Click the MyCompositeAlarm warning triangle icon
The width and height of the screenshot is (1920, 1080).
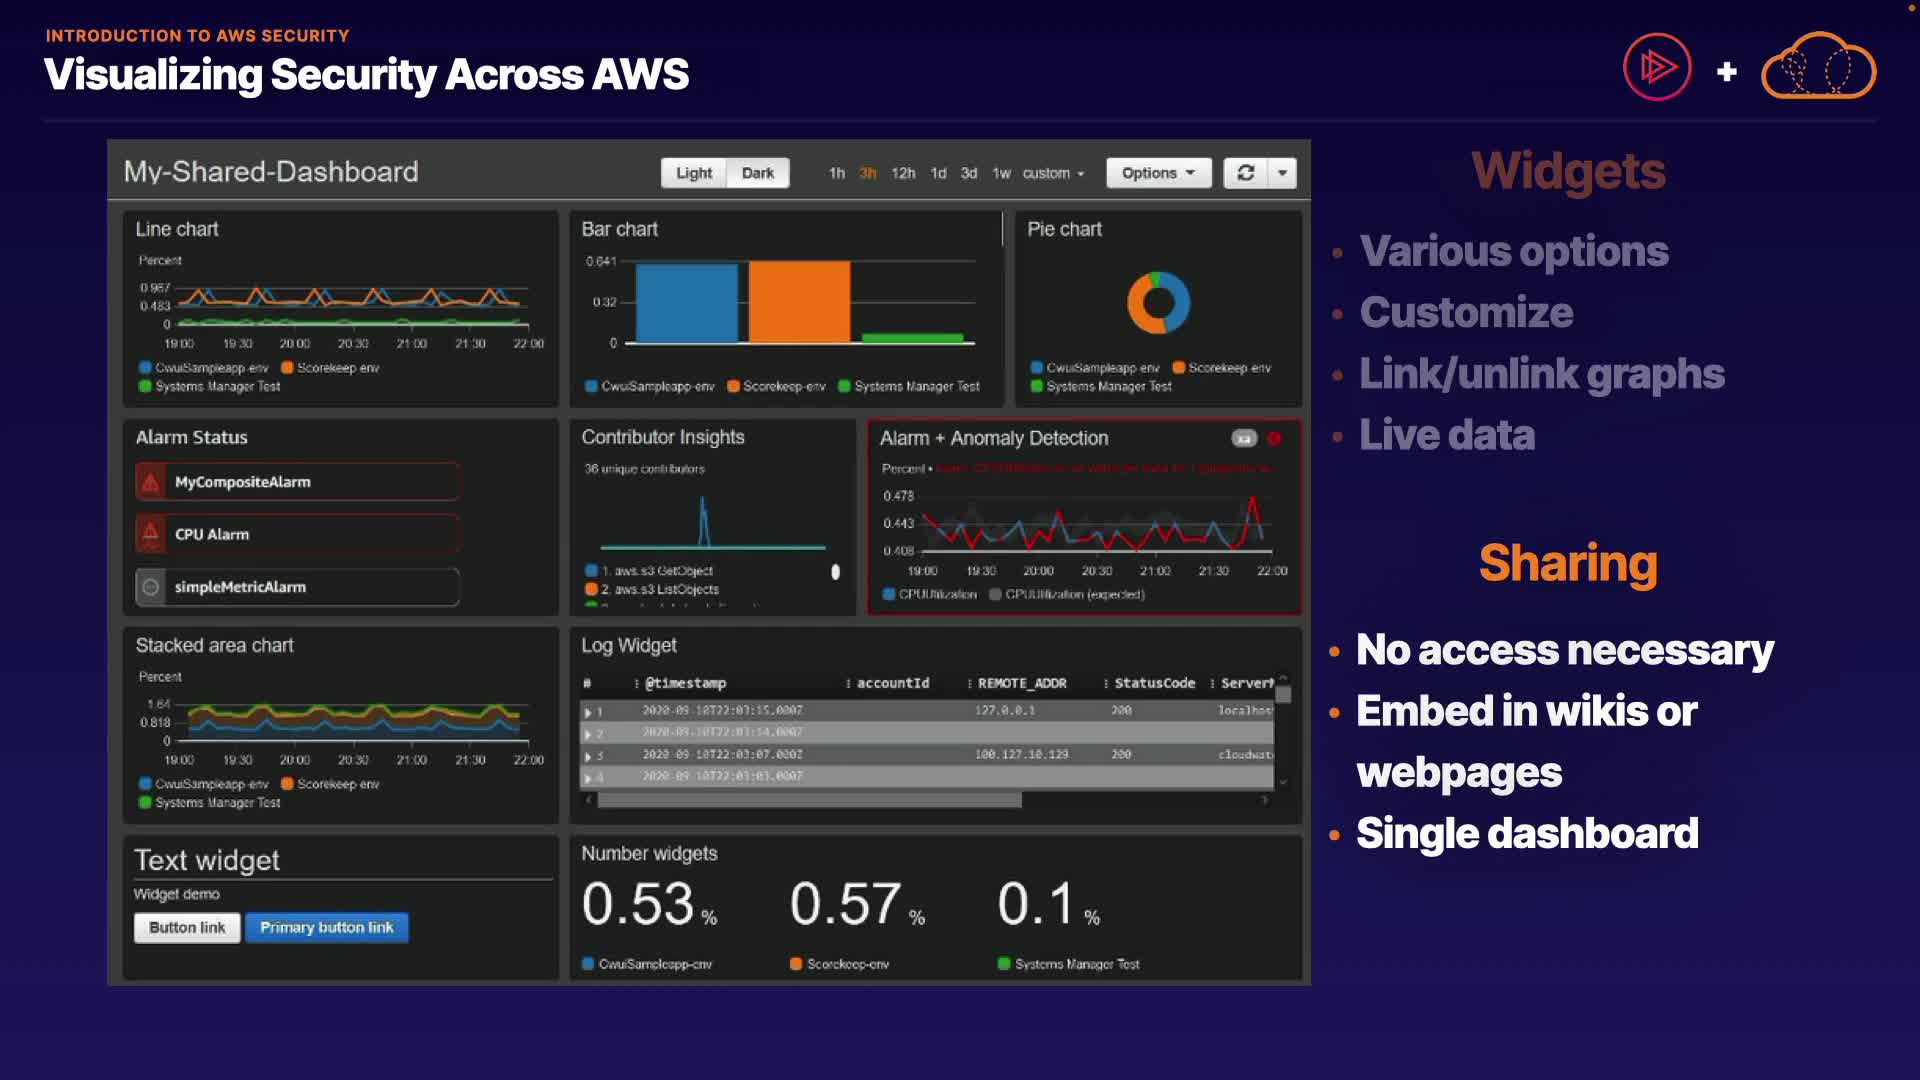(x=151, y=482)
